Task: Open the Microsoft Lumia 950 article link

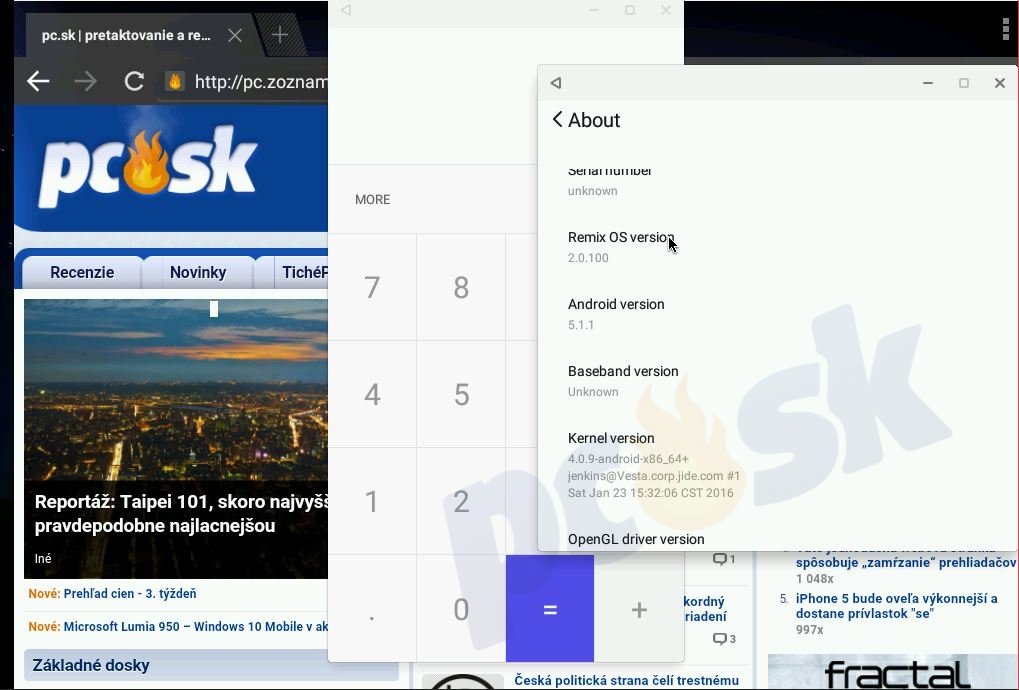Action: pos(196,626)
